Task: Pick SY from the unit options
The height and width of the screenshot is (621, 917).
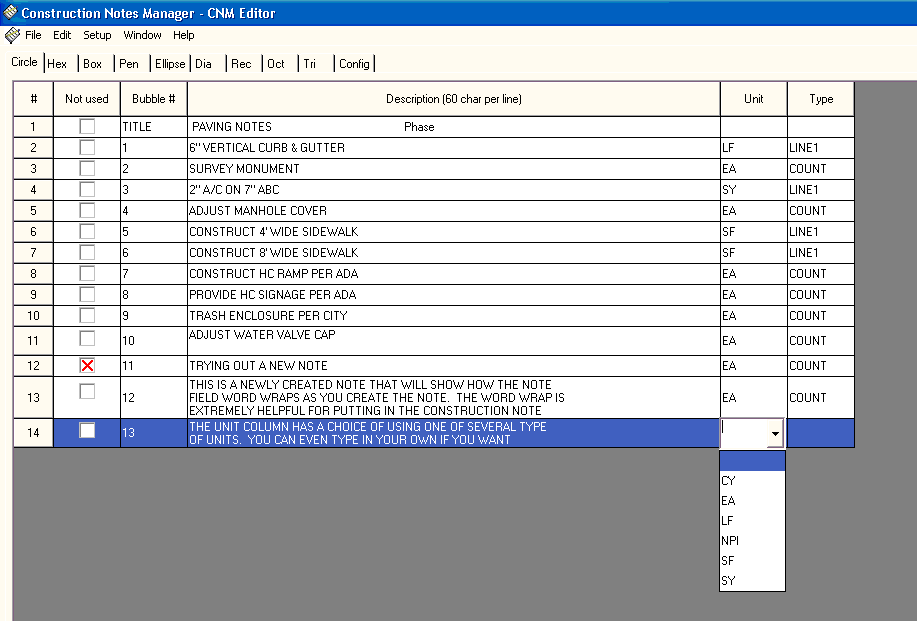Action: [x=729, y=581]
